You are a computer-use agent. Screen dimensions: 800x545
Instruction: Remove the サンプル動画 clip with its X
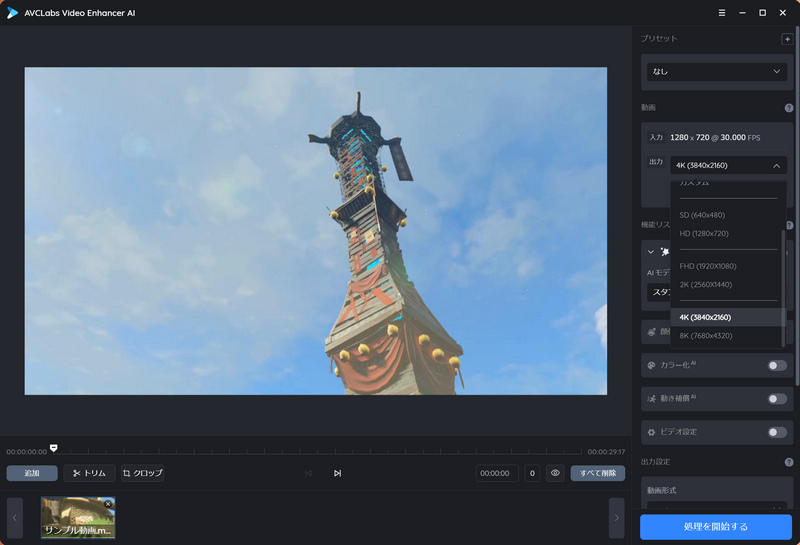108,504
